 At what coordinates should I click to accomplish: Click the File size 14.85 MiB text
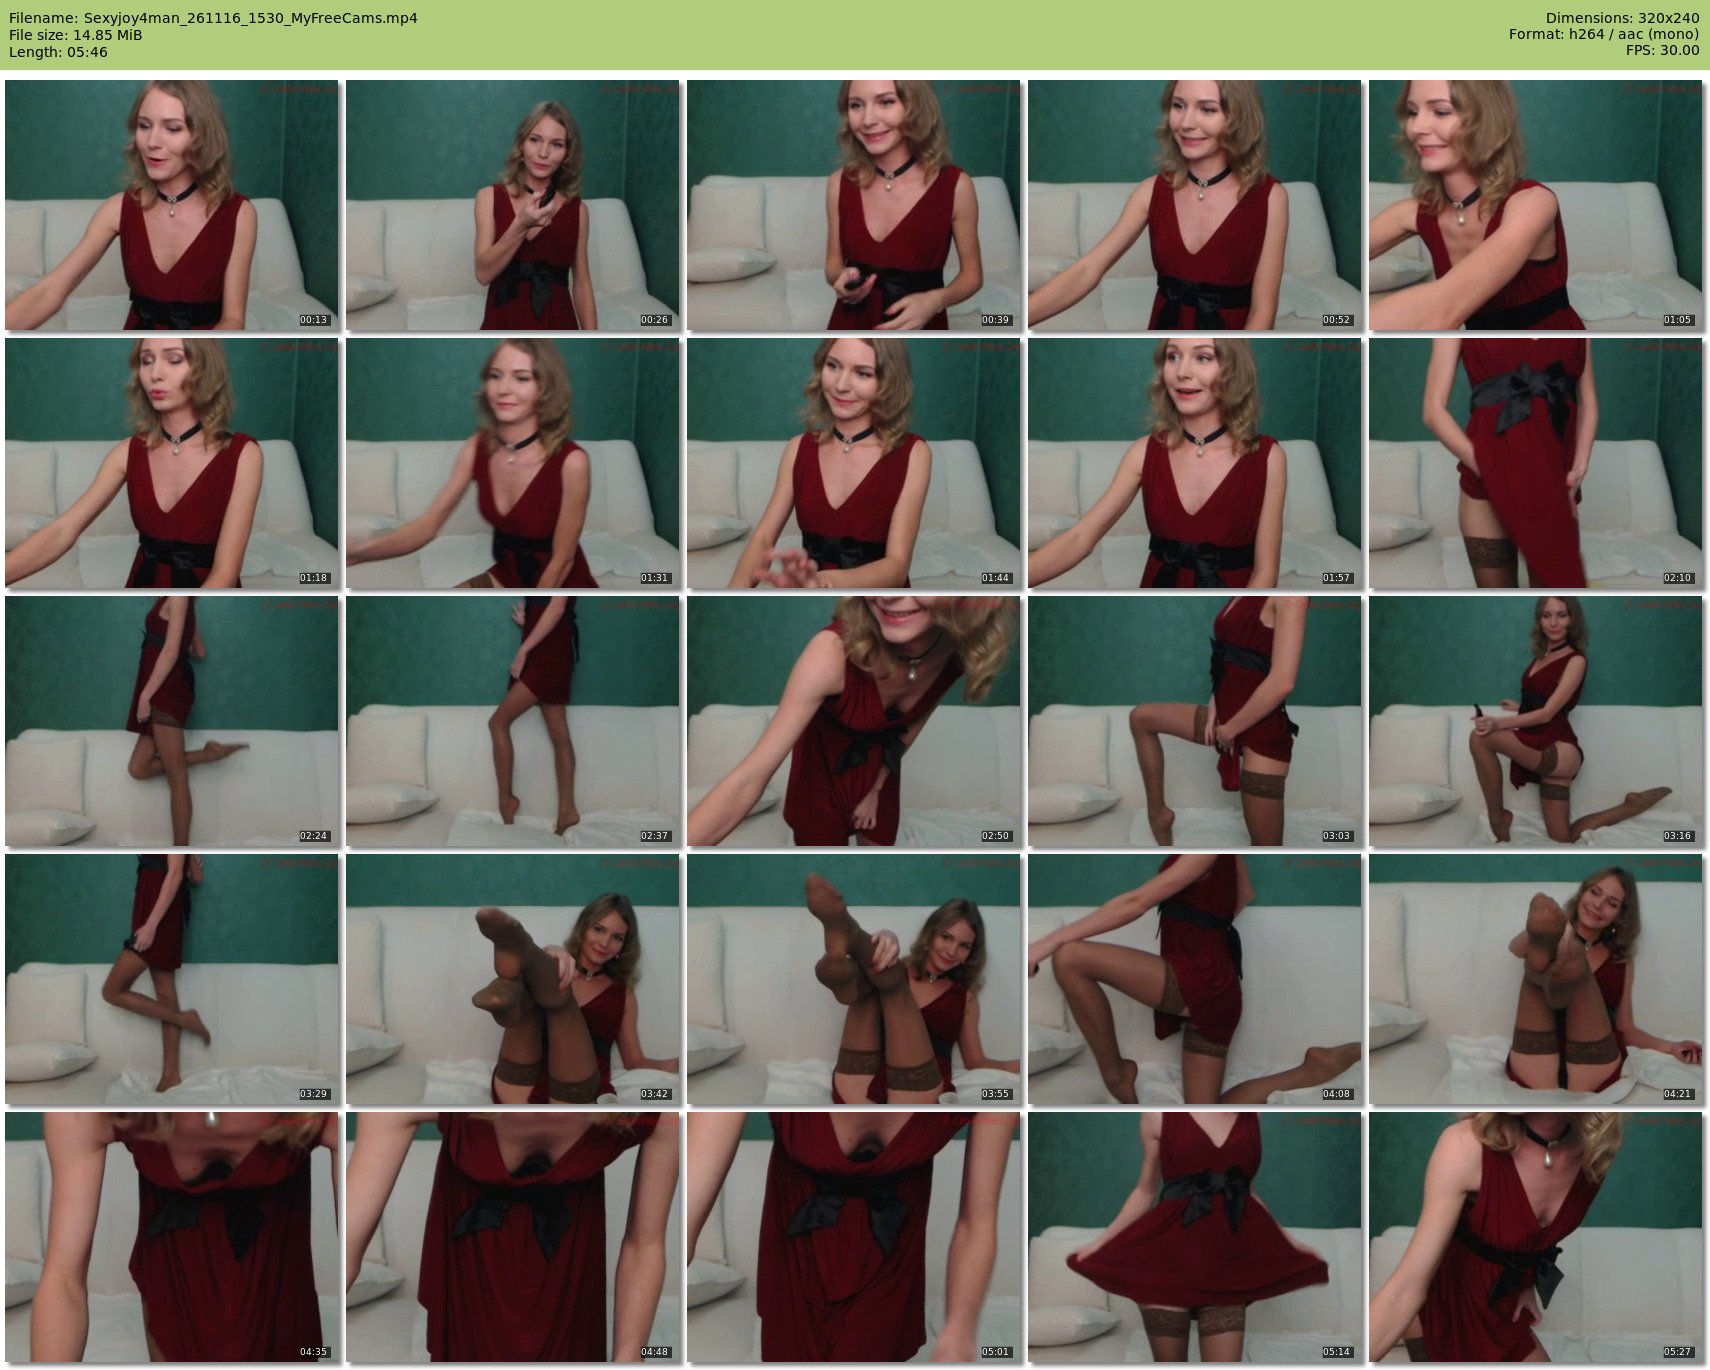click(75, 35)
